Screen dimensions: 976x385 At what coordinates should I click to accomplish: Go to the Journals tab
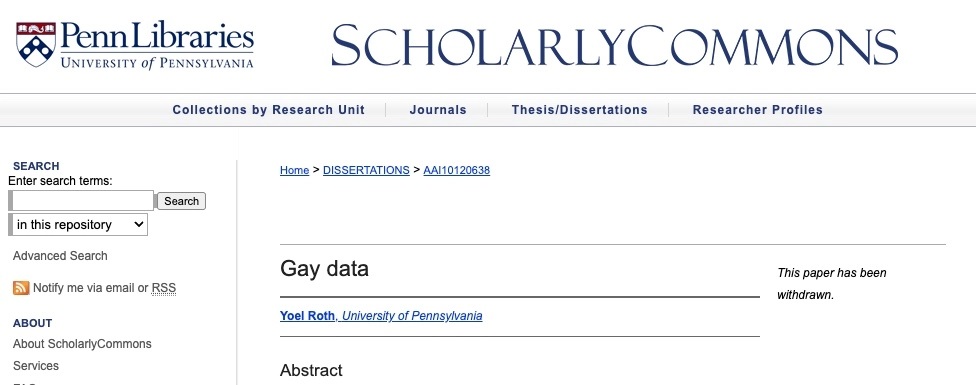coord(438,110)
